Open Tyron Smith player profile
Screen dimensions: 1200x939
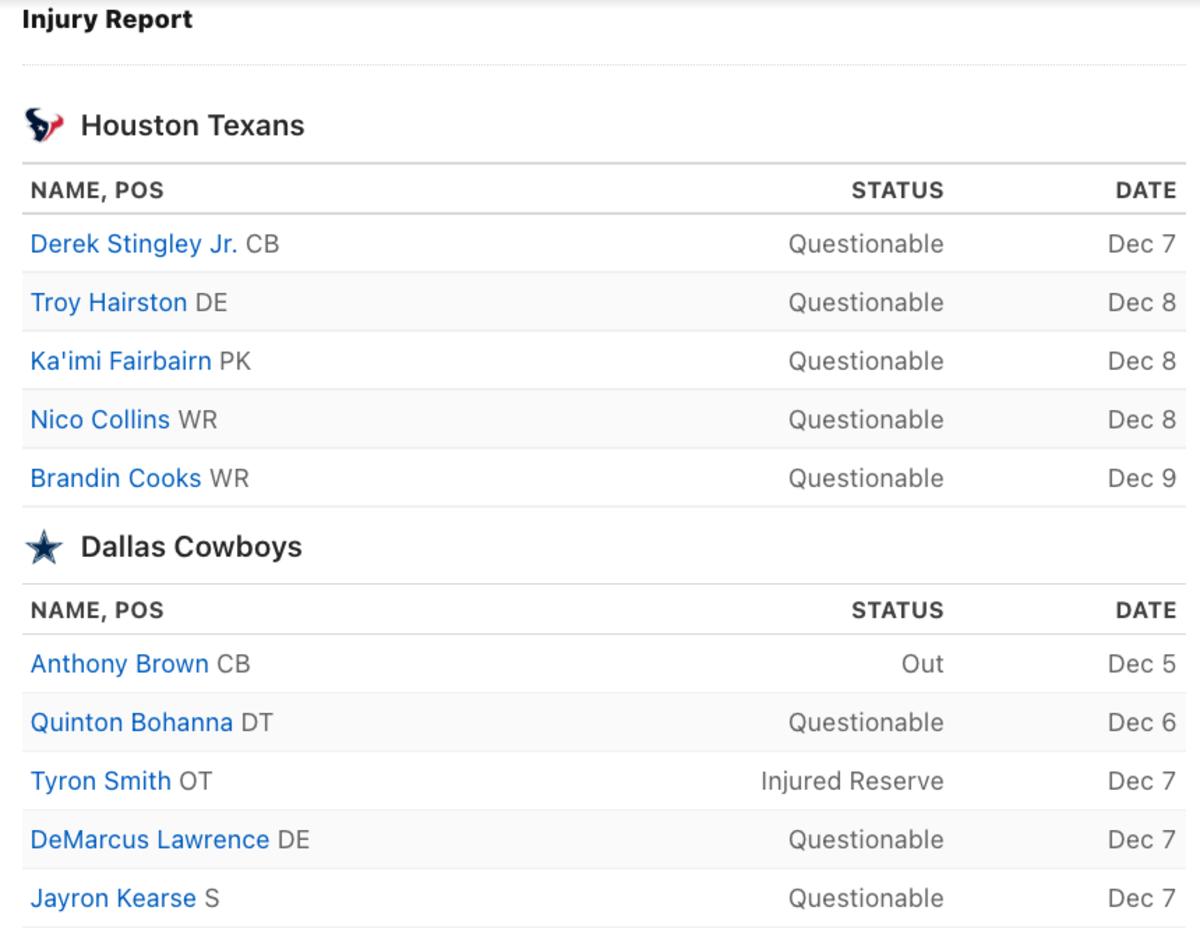click(100, 781)
